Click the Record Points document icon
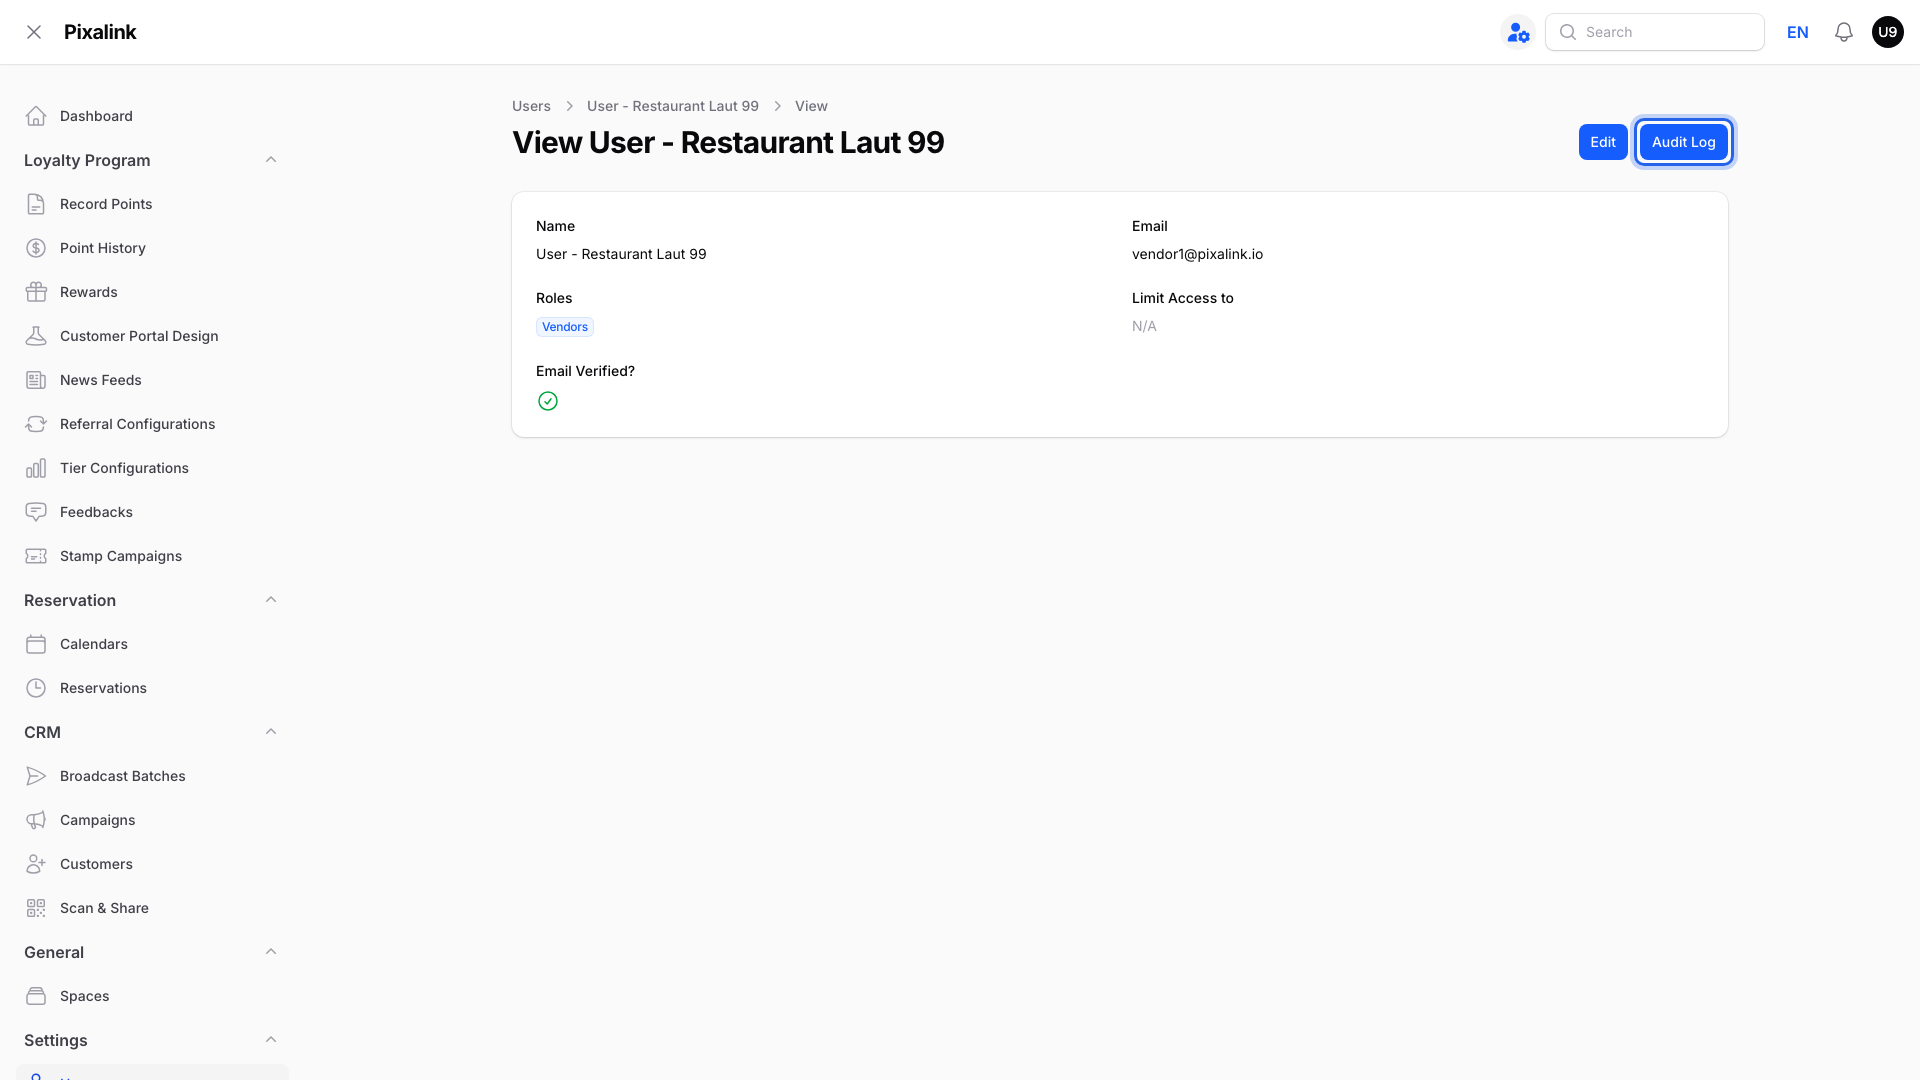Viewport: 1920px width, 1080px height. [x=36, y=204]
